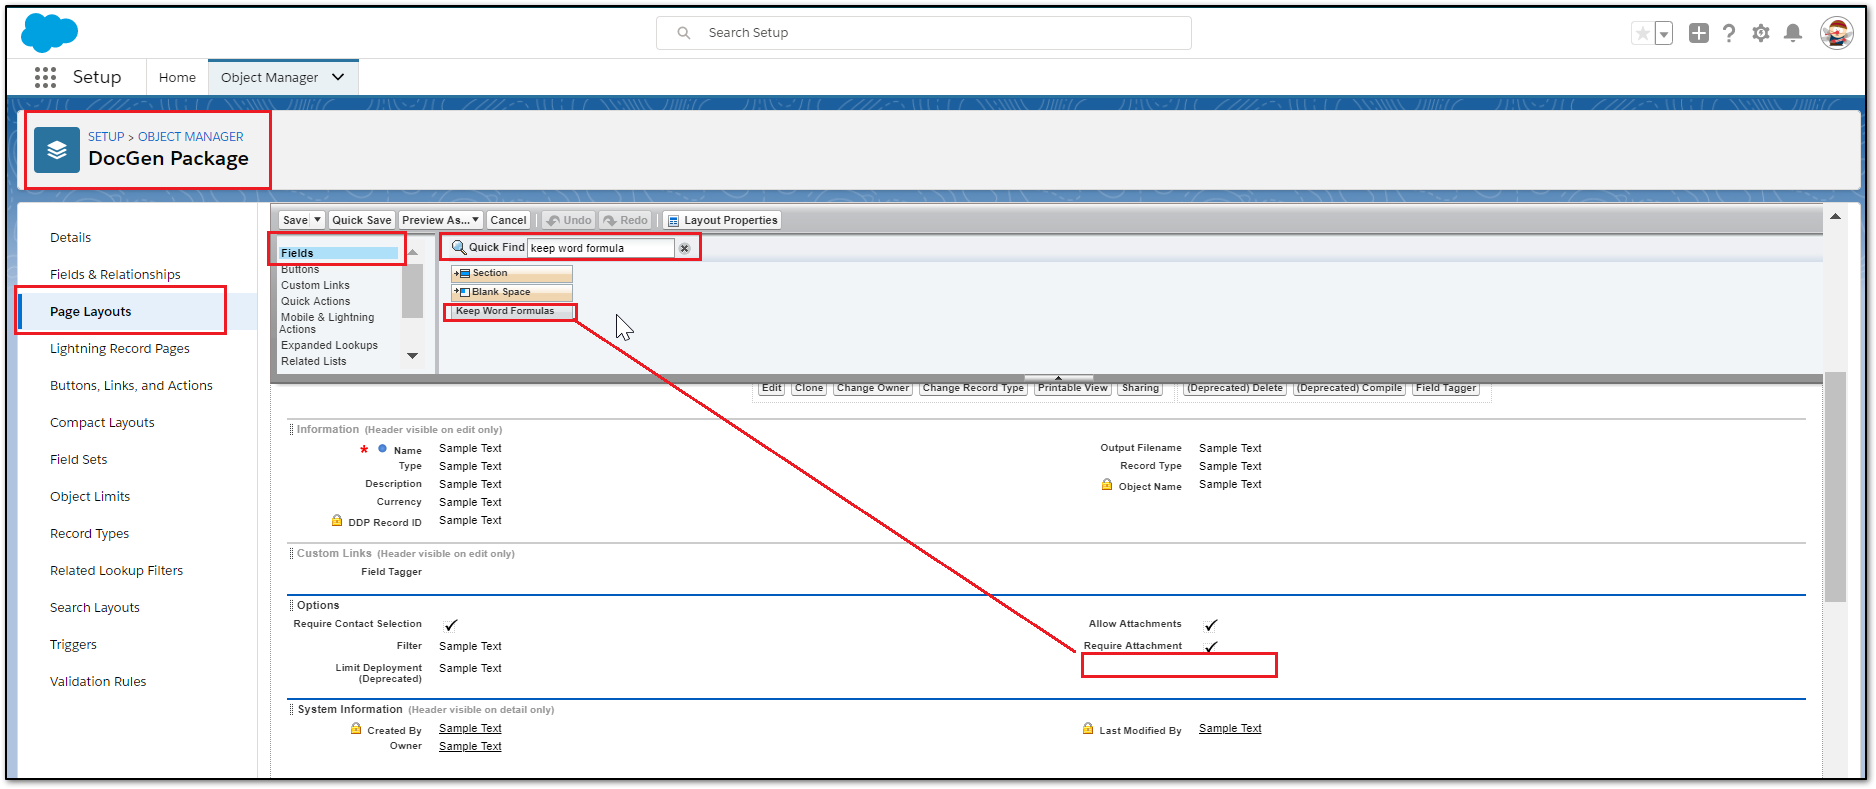Click the Change Owner layout button
The image size is (1876, 789).
873,388
